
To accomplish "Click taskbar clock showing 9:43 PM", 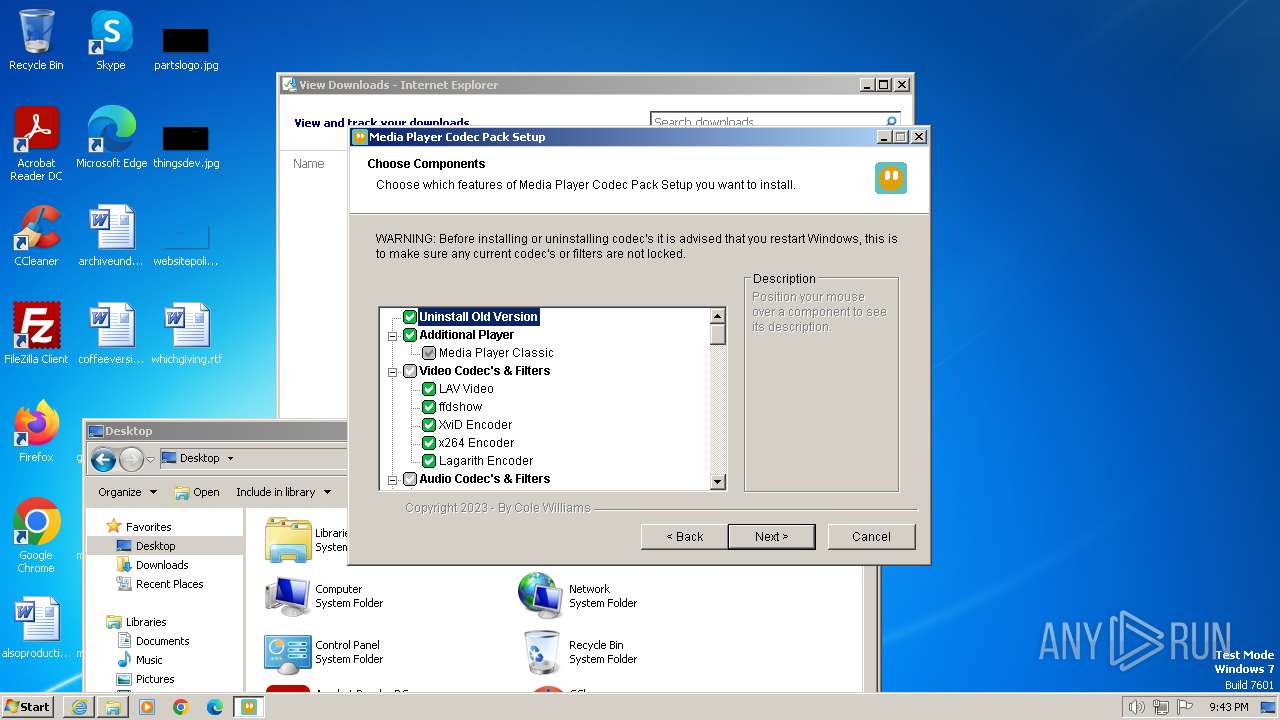I will click(1228, 707).
